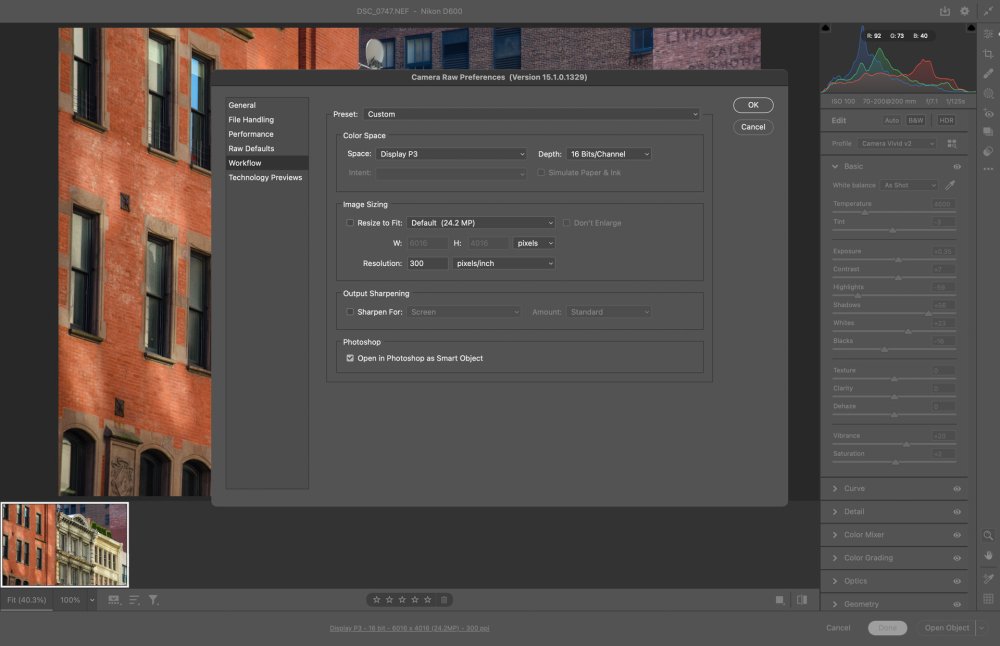
Task: Click the filmstrip display options icon
Action: pos(114,600)
